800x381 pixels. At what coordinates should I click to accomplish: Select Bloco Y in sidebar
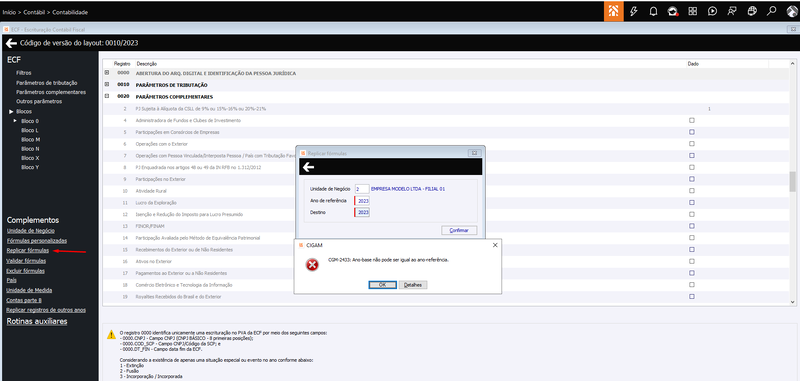point(30,167)
